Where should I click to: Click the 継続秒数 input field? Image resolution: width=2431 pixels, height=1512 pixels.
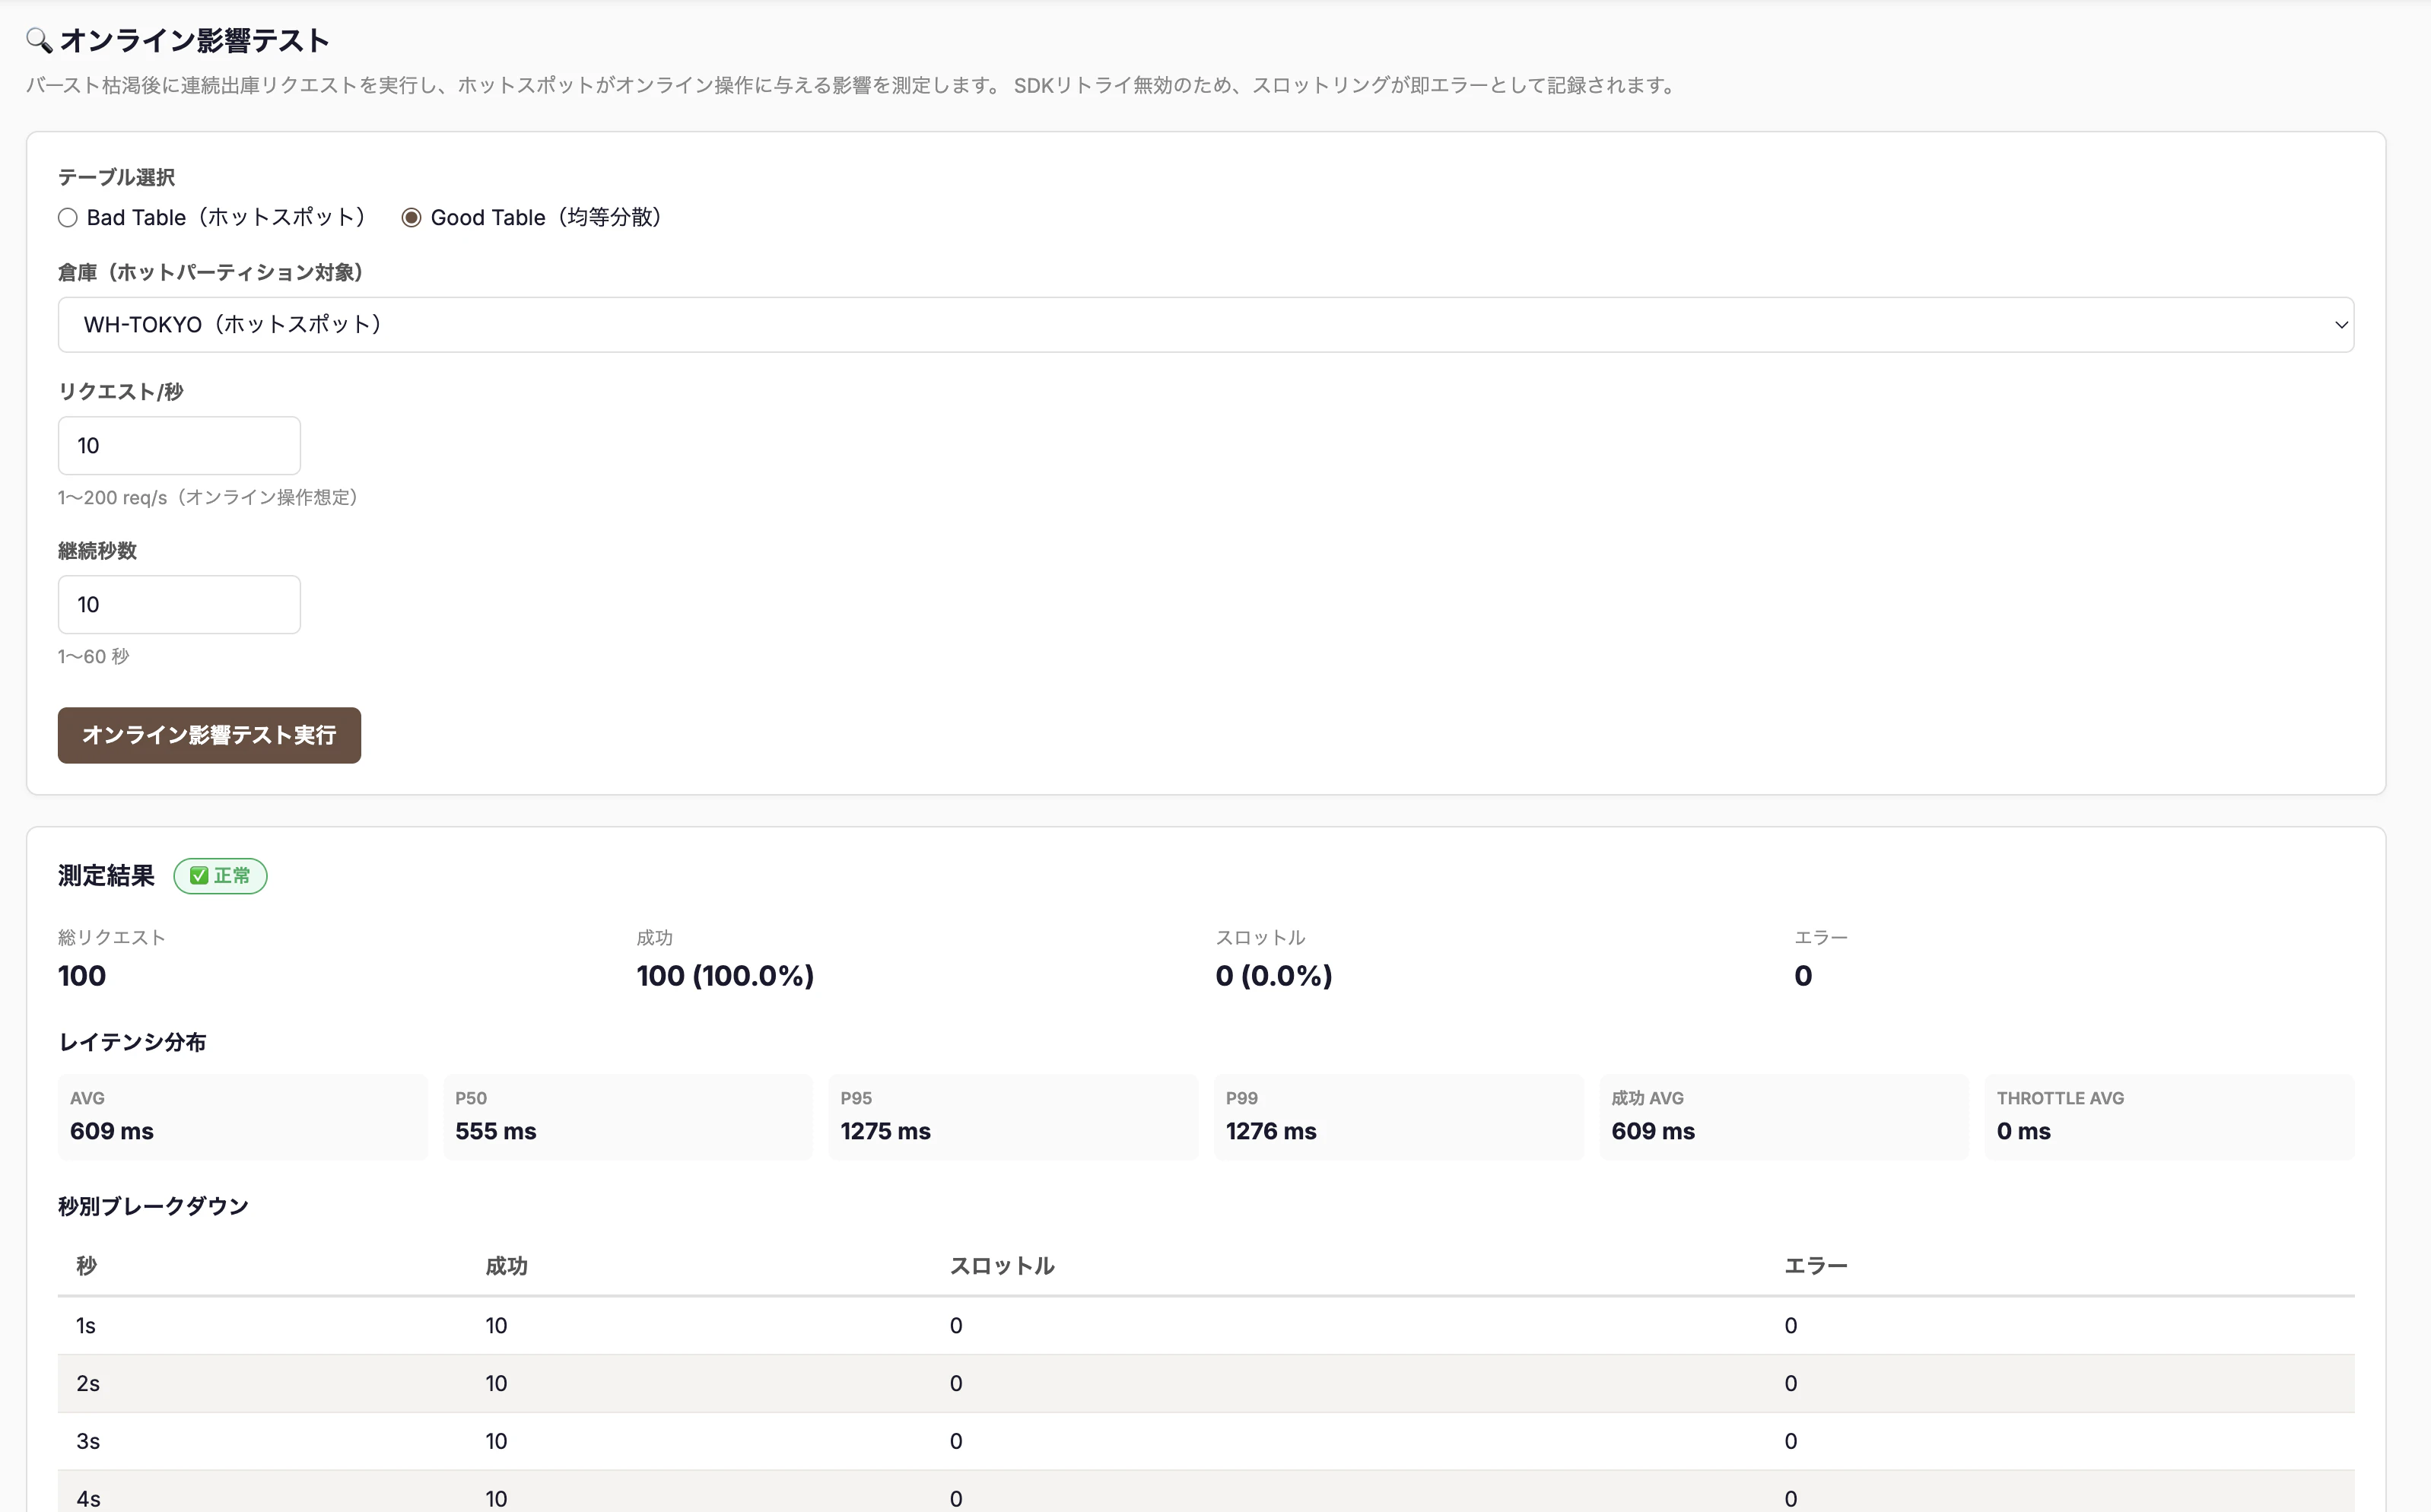tap(179, 604)
